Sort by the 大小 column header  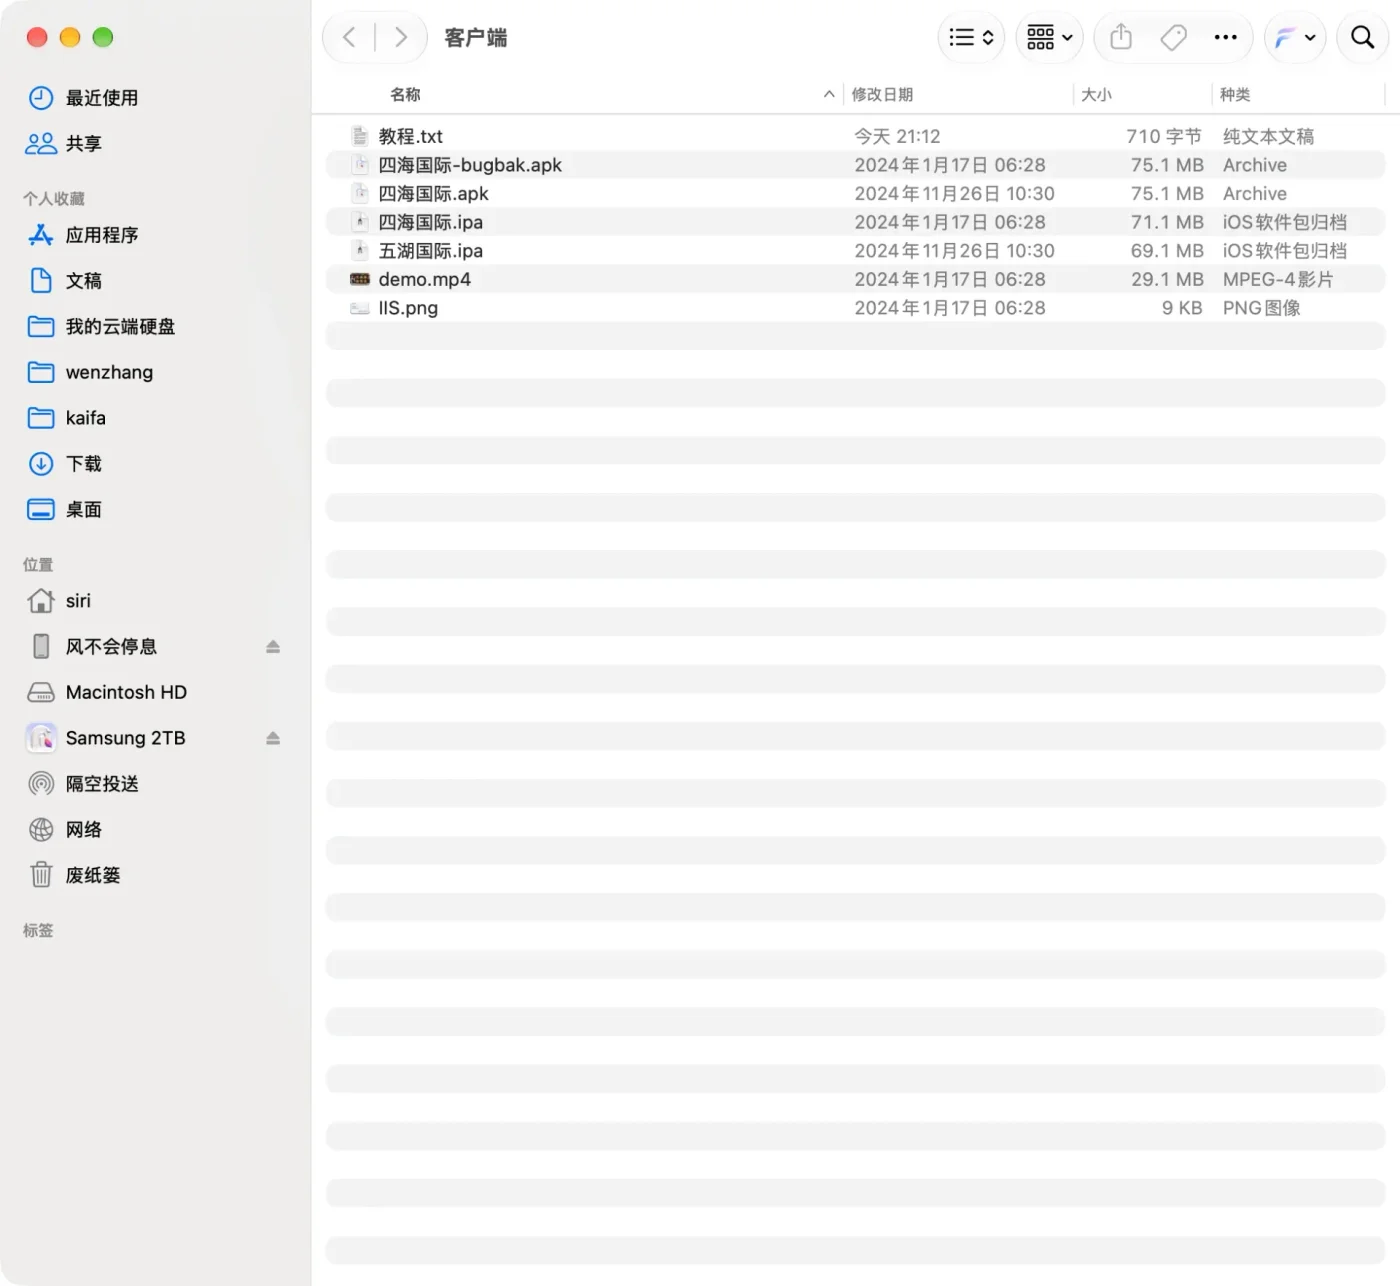pyautogui.click(x=1096, y=94)
